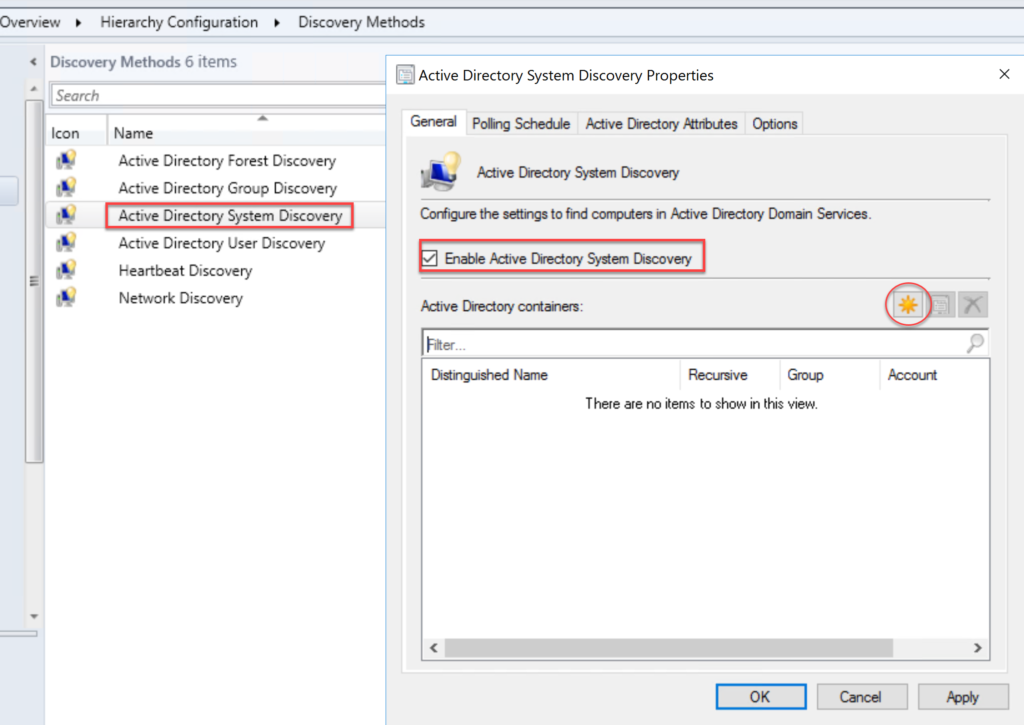Screen dimensions: 1024x725
Task: Expand breadcrumb arrow after Hierarchy Configuration
Action: (278, 22)
